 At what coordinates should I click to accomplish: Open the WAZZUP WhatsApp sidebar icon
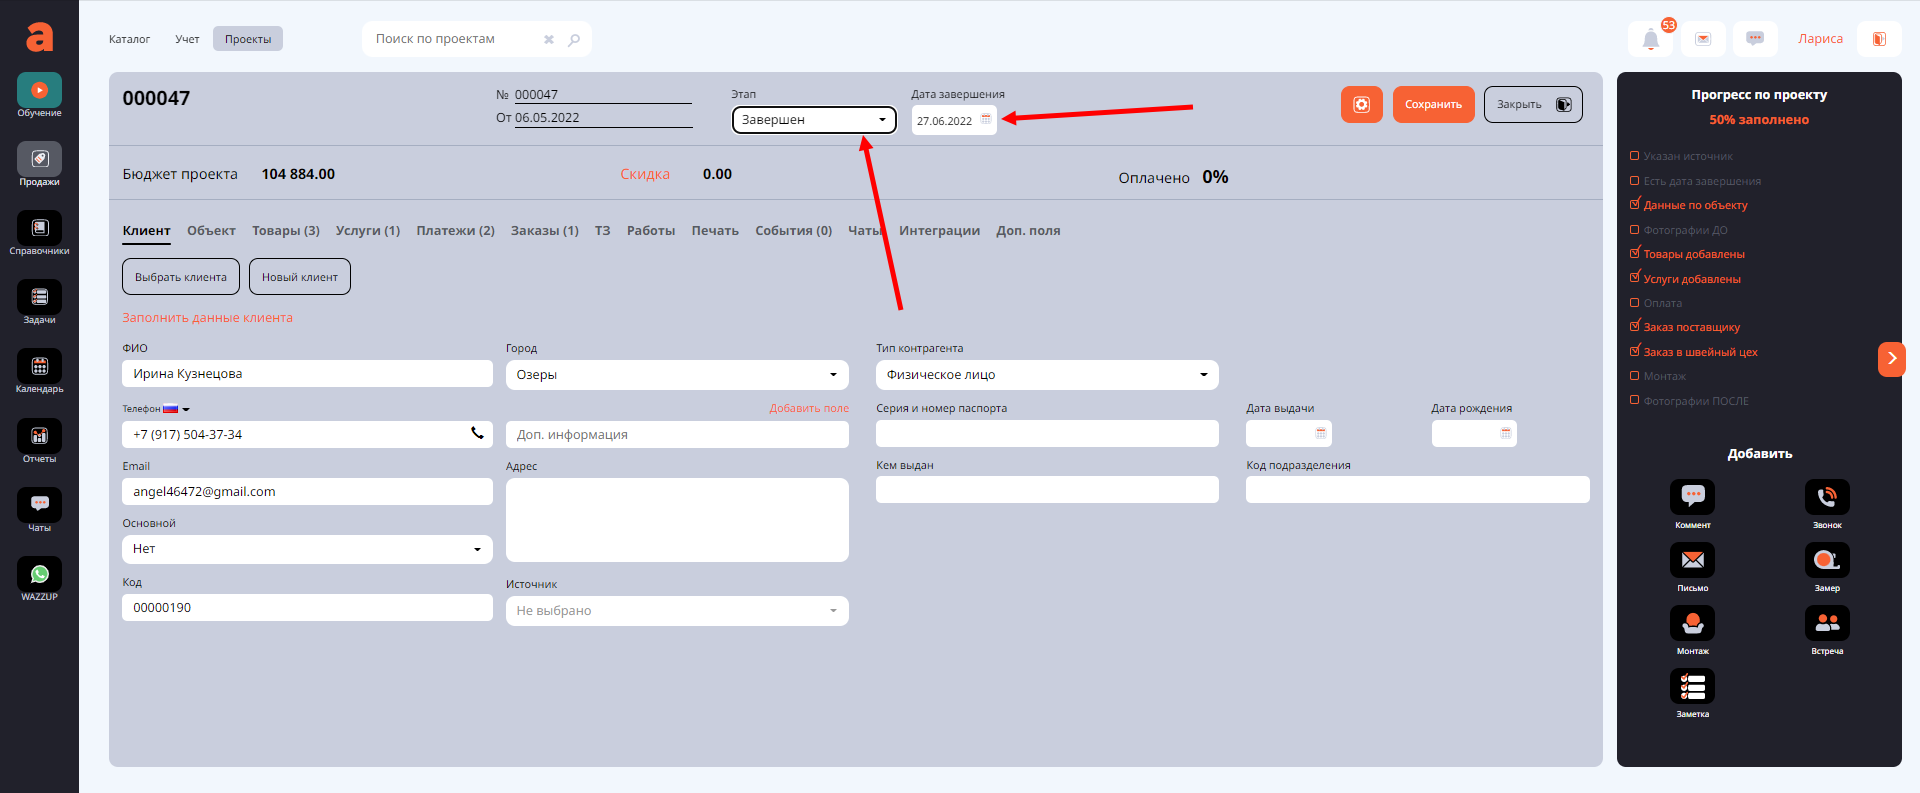coord(39,575)
